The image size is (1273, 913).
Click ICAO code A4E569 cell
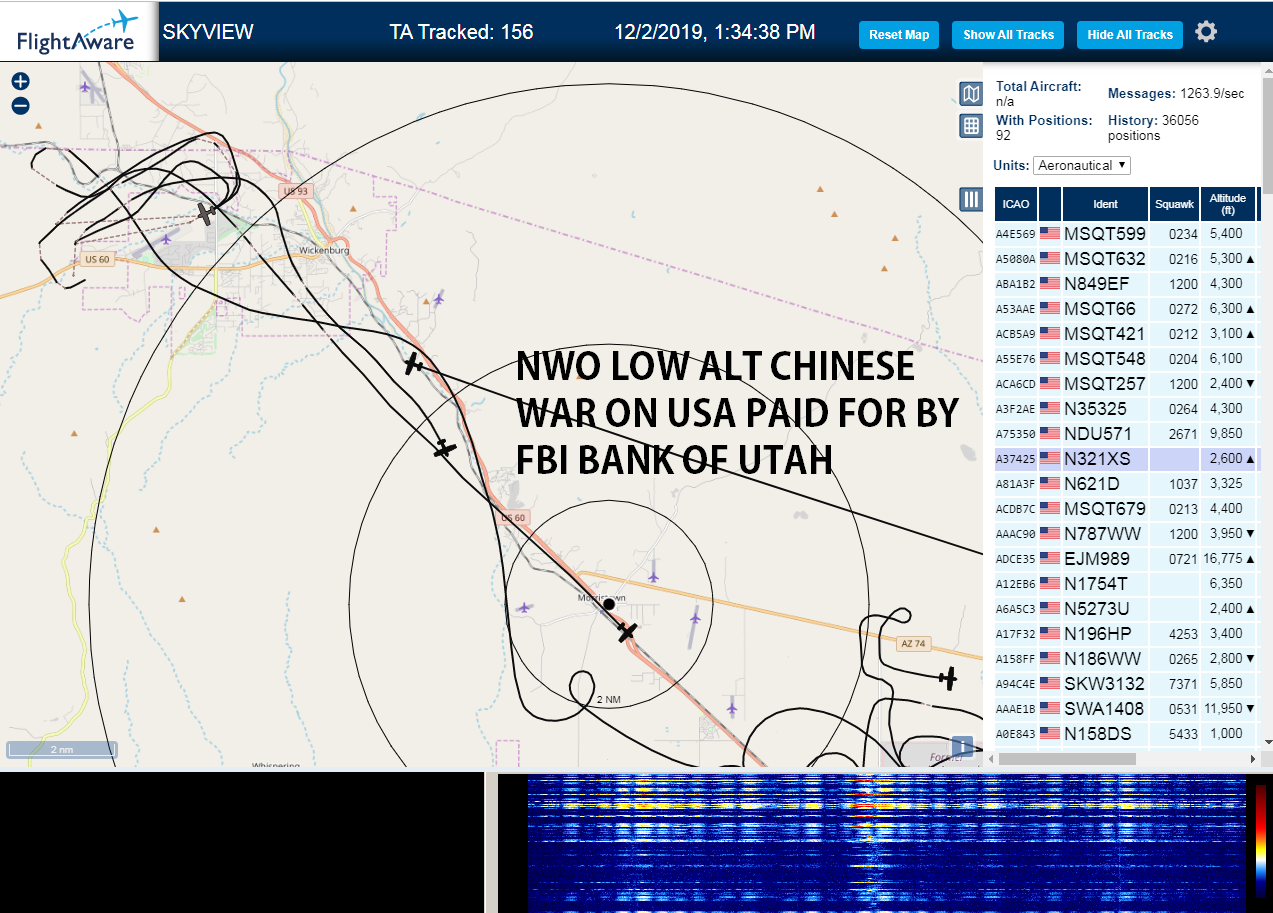click(x=1015, y=234)
